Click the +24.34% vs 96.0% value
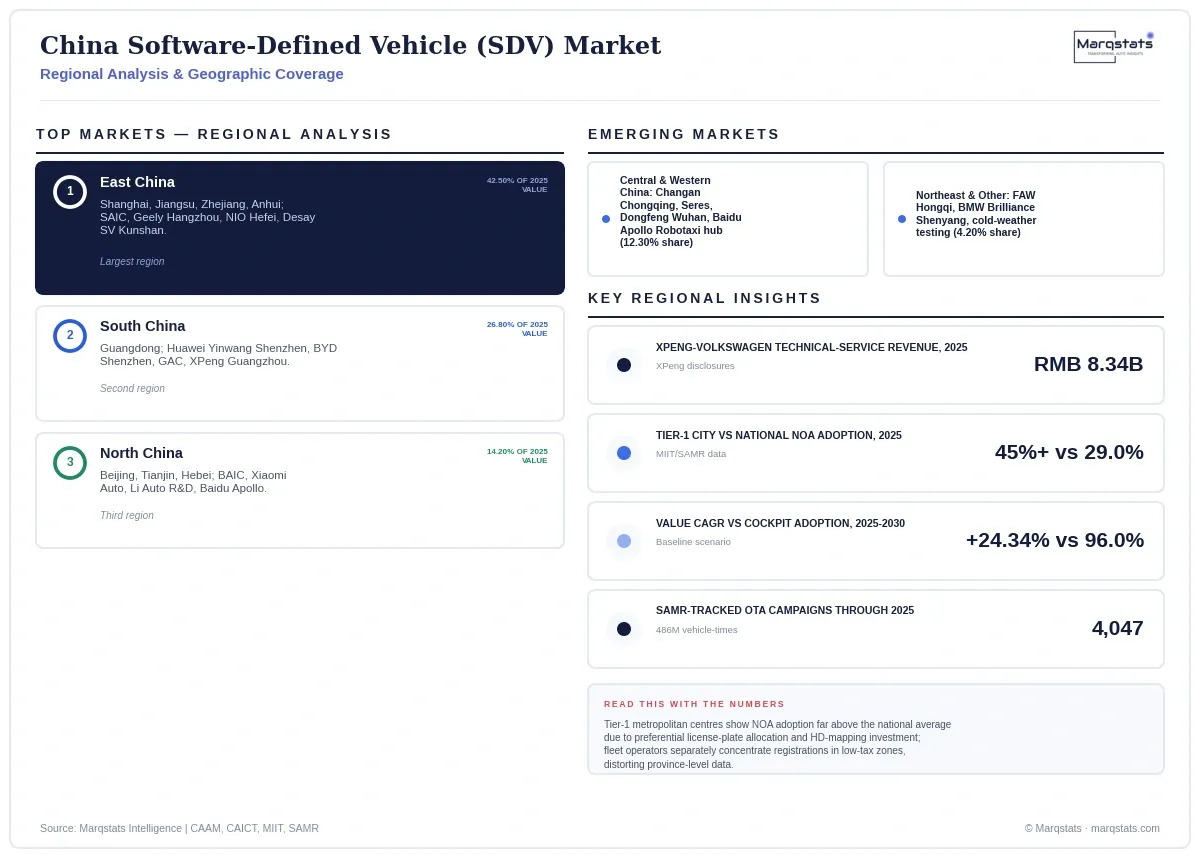 pyautogui.click(x=1054, y=540)
